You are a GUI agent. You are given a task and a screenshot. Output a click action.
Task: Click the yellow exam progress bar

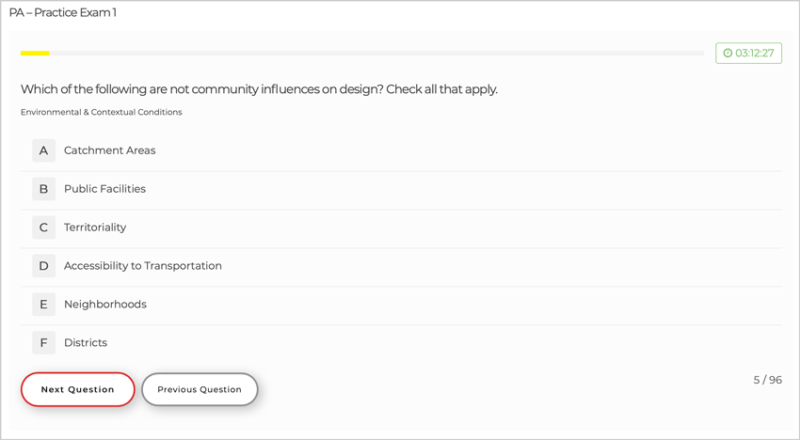pos(35,53)
